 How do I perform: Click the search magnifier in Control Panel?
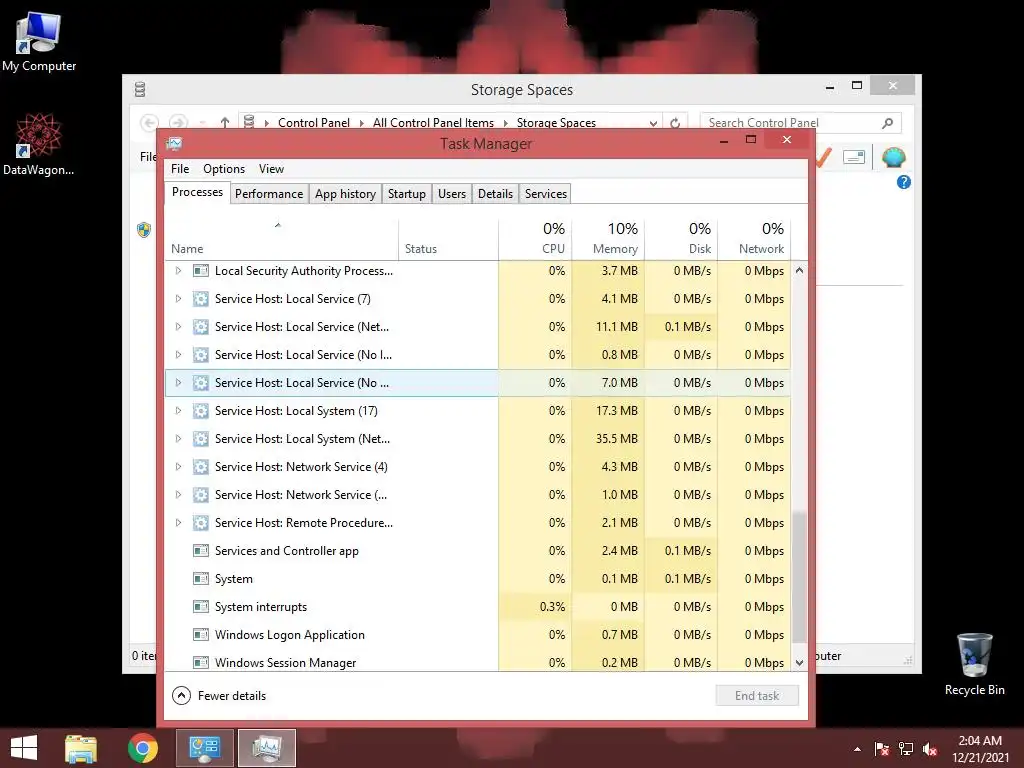tap(888, 123)
